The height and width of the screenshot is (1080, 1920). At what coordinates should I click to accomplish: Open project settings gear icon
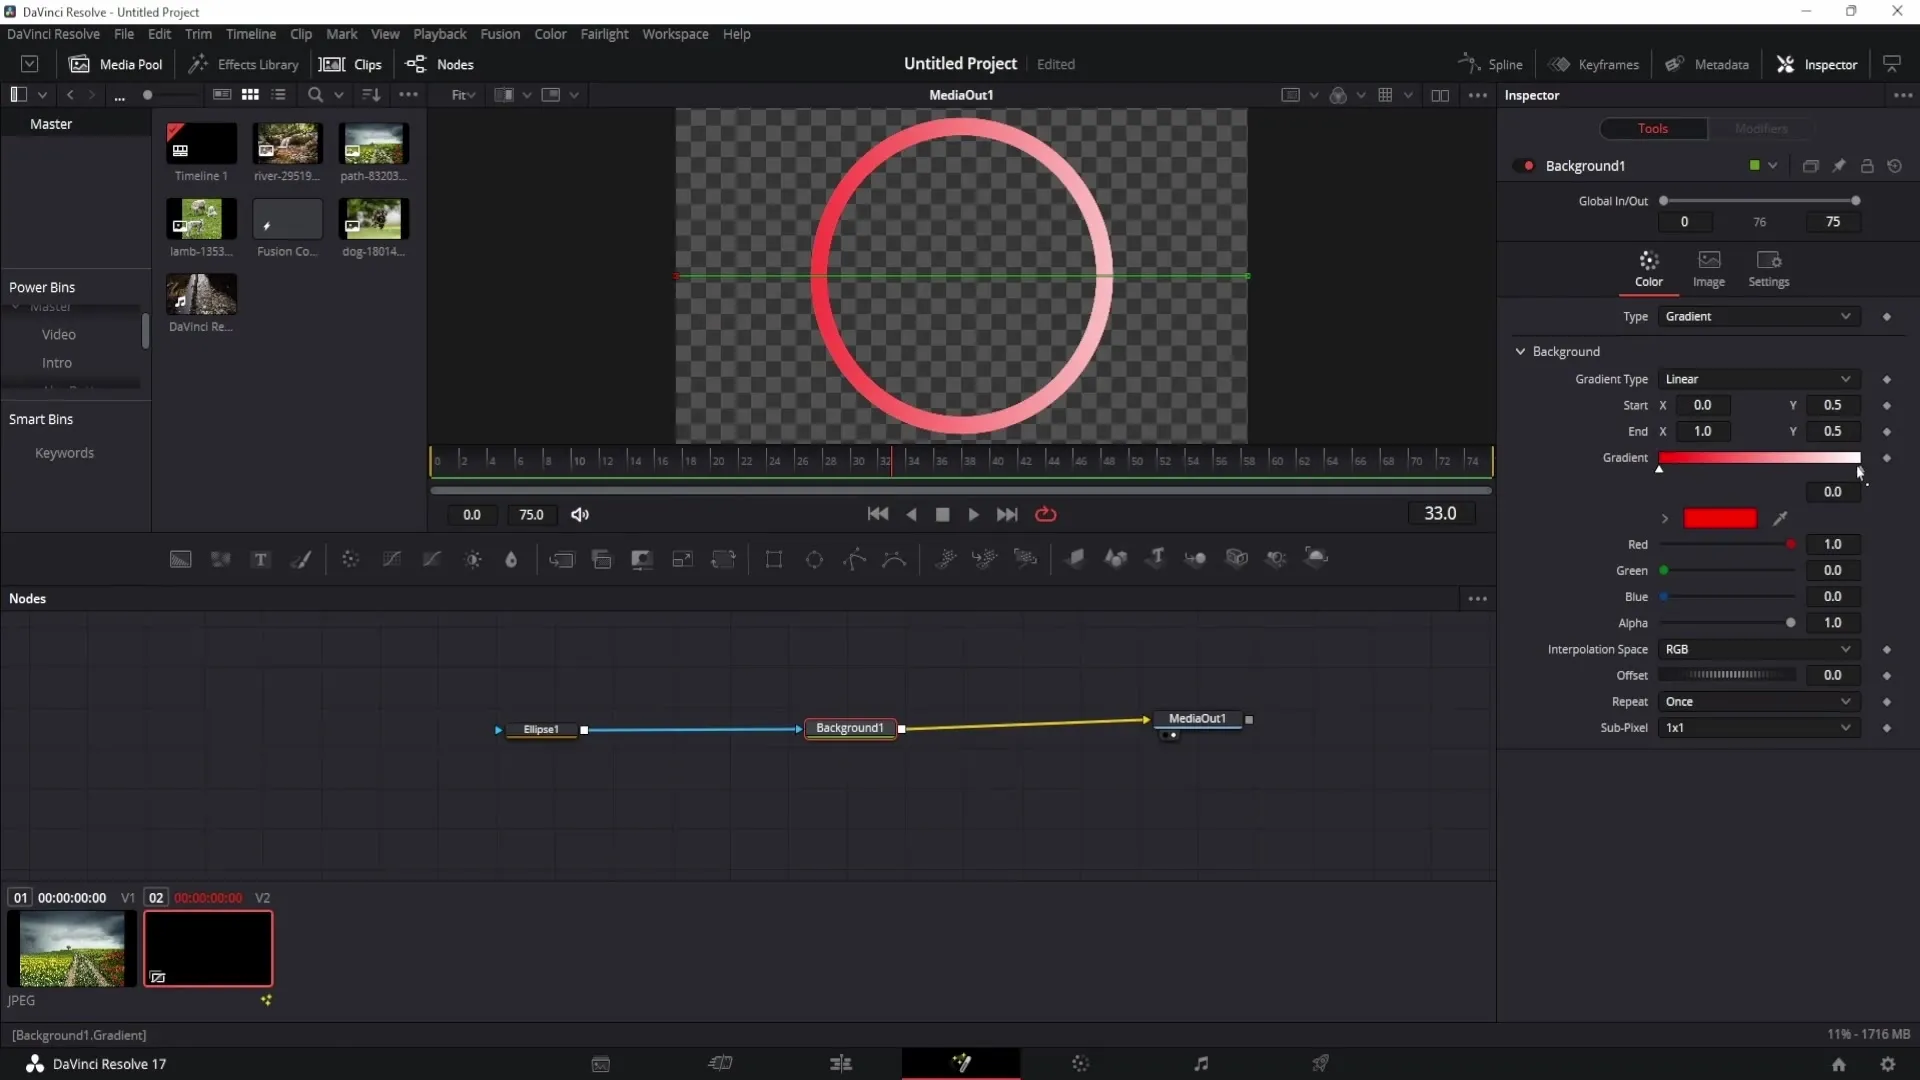coord(1888,1064)
